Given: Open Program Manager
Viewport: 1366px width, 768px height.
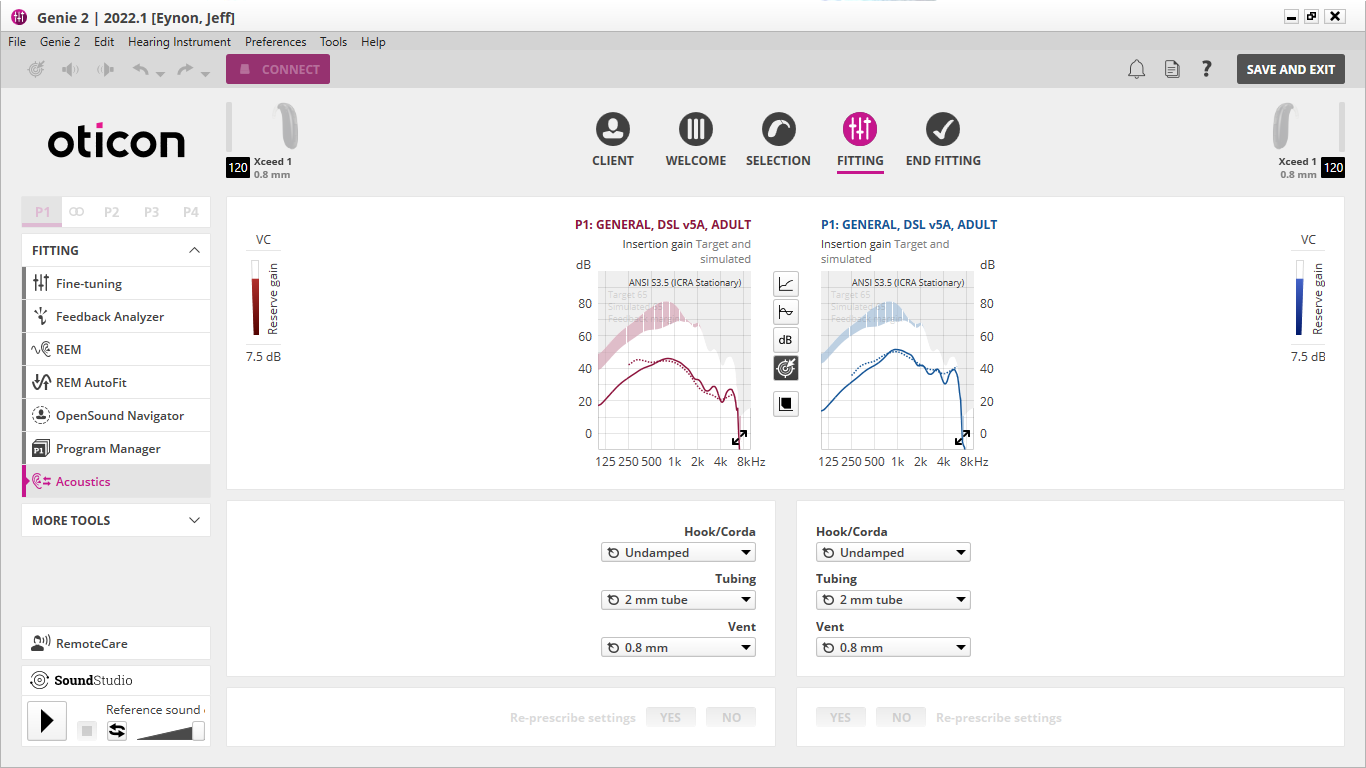Looking at the screenshot, I should (x=116, y=448).
